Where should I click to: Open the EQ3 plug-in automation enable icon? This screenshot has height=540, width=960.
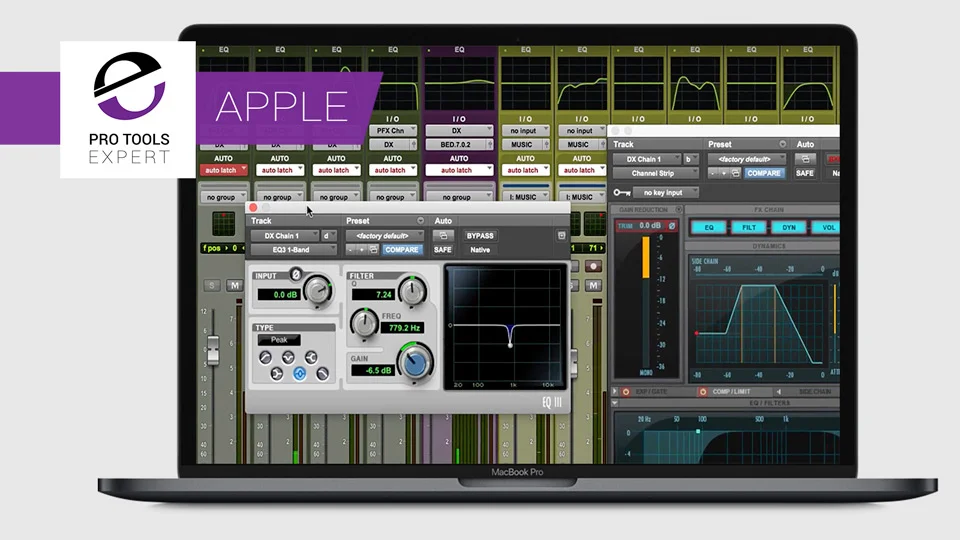click(x=443, y=236)
